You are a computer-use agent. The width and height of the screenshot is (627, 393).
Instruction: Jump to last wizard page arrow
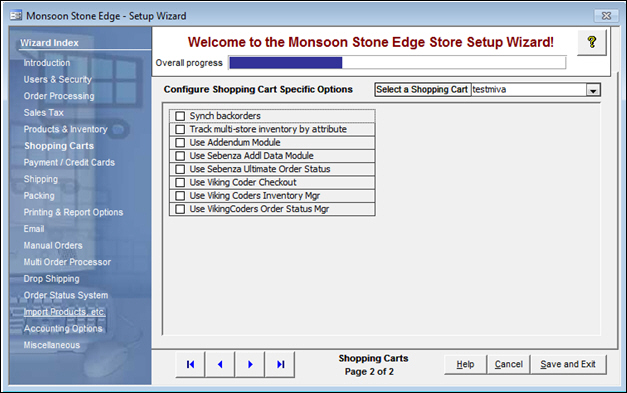click(x=280, y=364)
